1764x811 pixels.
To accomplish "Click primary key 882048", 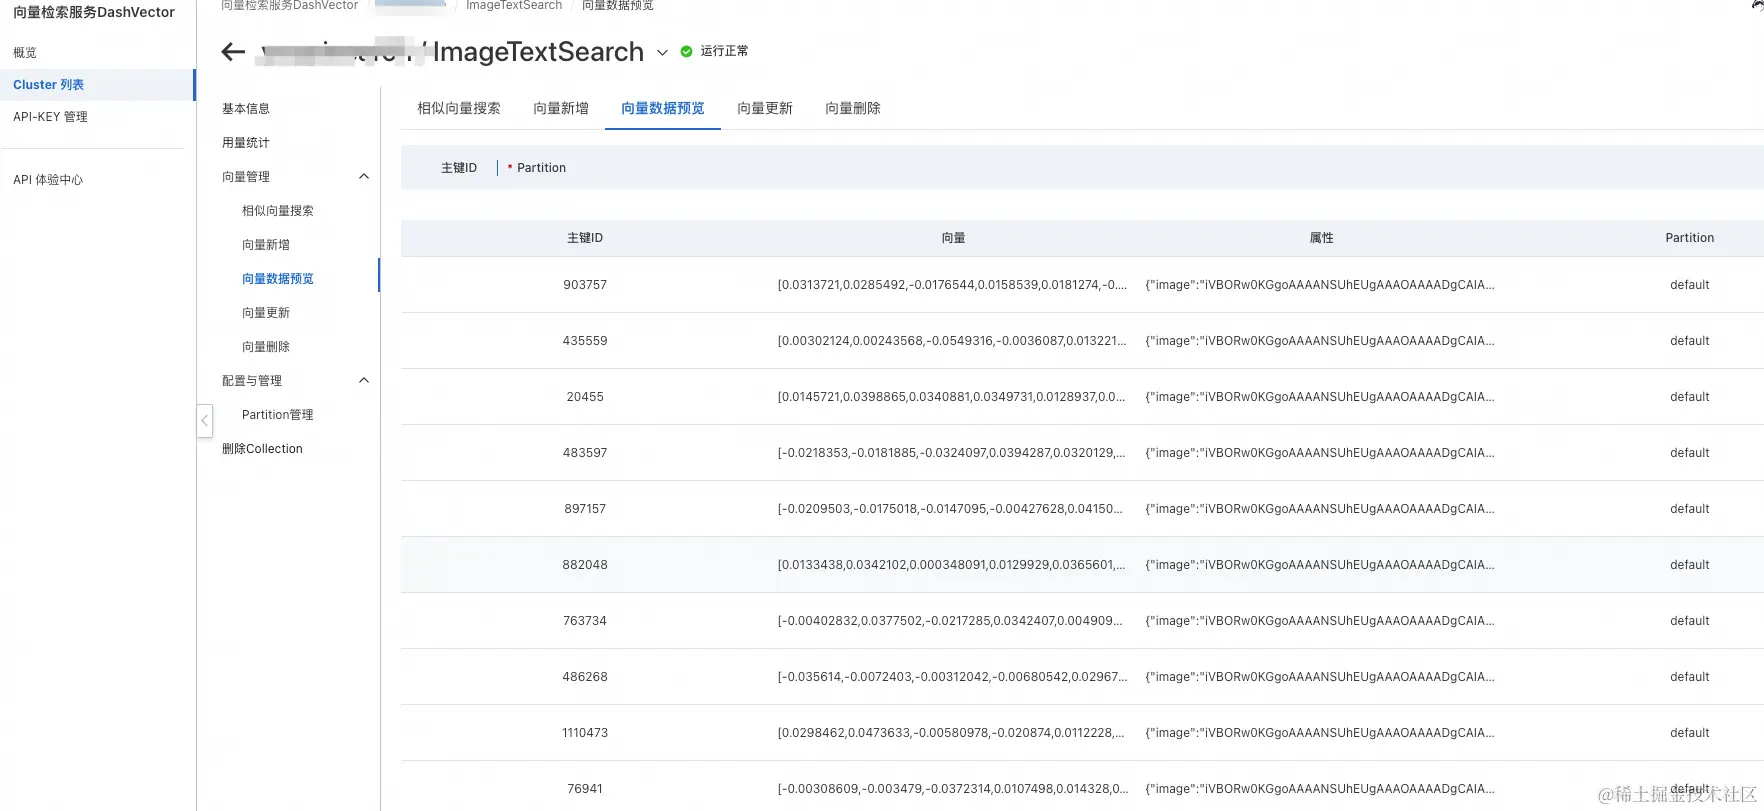I will (585, 565).
